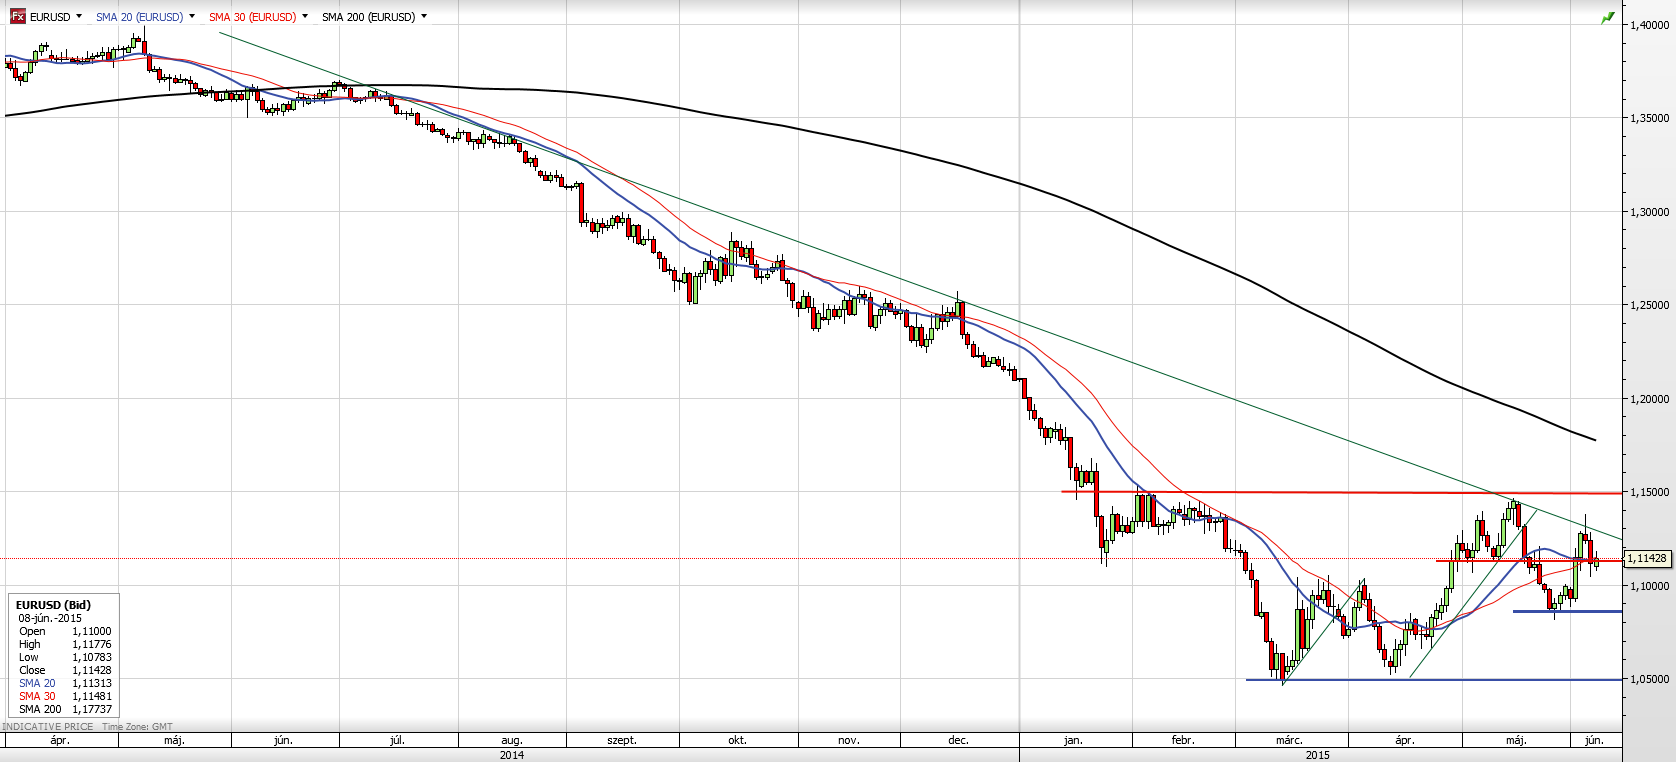
Task: Click the 1,05000 price axis label
Action: click(1650, 679)
